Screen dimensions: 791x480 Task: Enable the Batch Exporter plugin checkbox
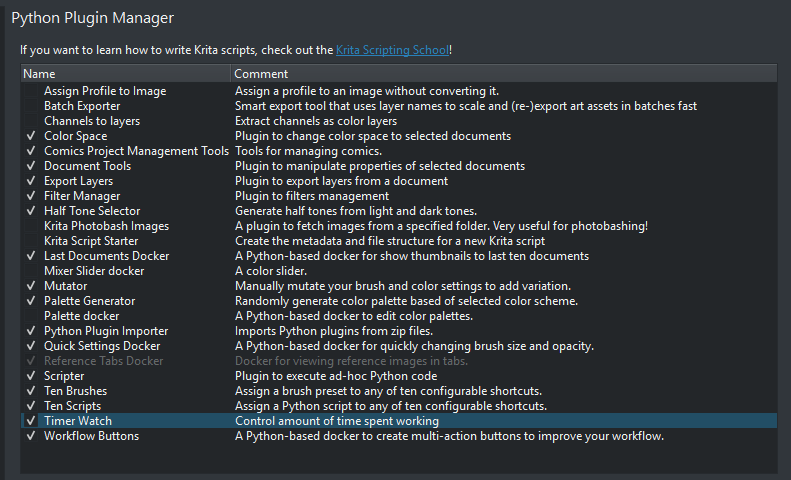click(31, 106)
